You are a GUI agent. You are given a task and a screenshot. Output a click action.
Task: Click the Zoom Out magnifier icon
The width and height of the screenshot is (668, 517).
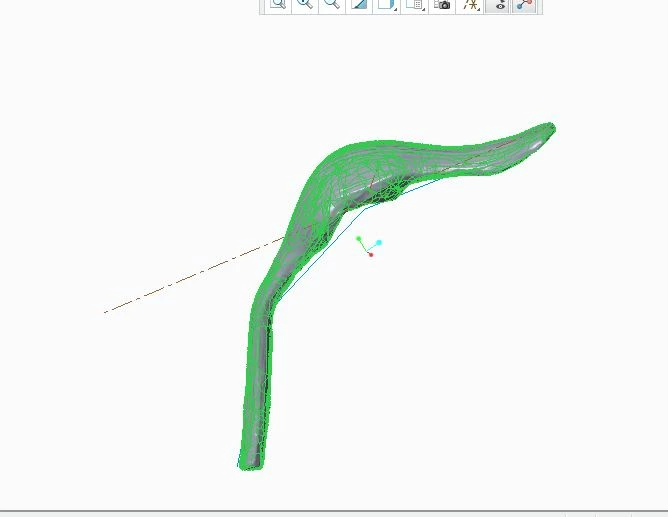pos(332,4)
